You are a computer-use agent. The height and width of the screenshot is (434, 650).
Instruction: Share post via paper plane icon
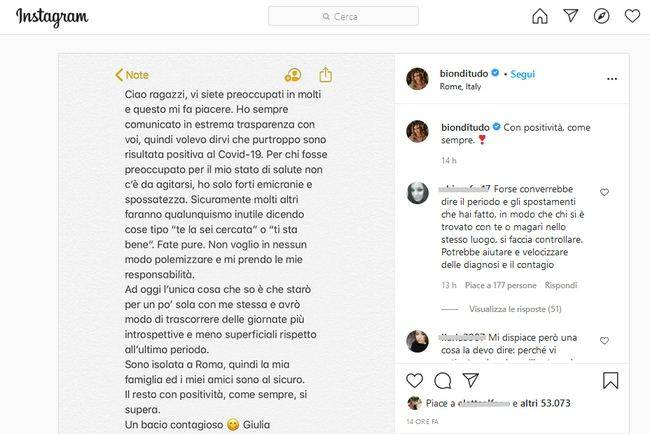(x=471, y=380)
